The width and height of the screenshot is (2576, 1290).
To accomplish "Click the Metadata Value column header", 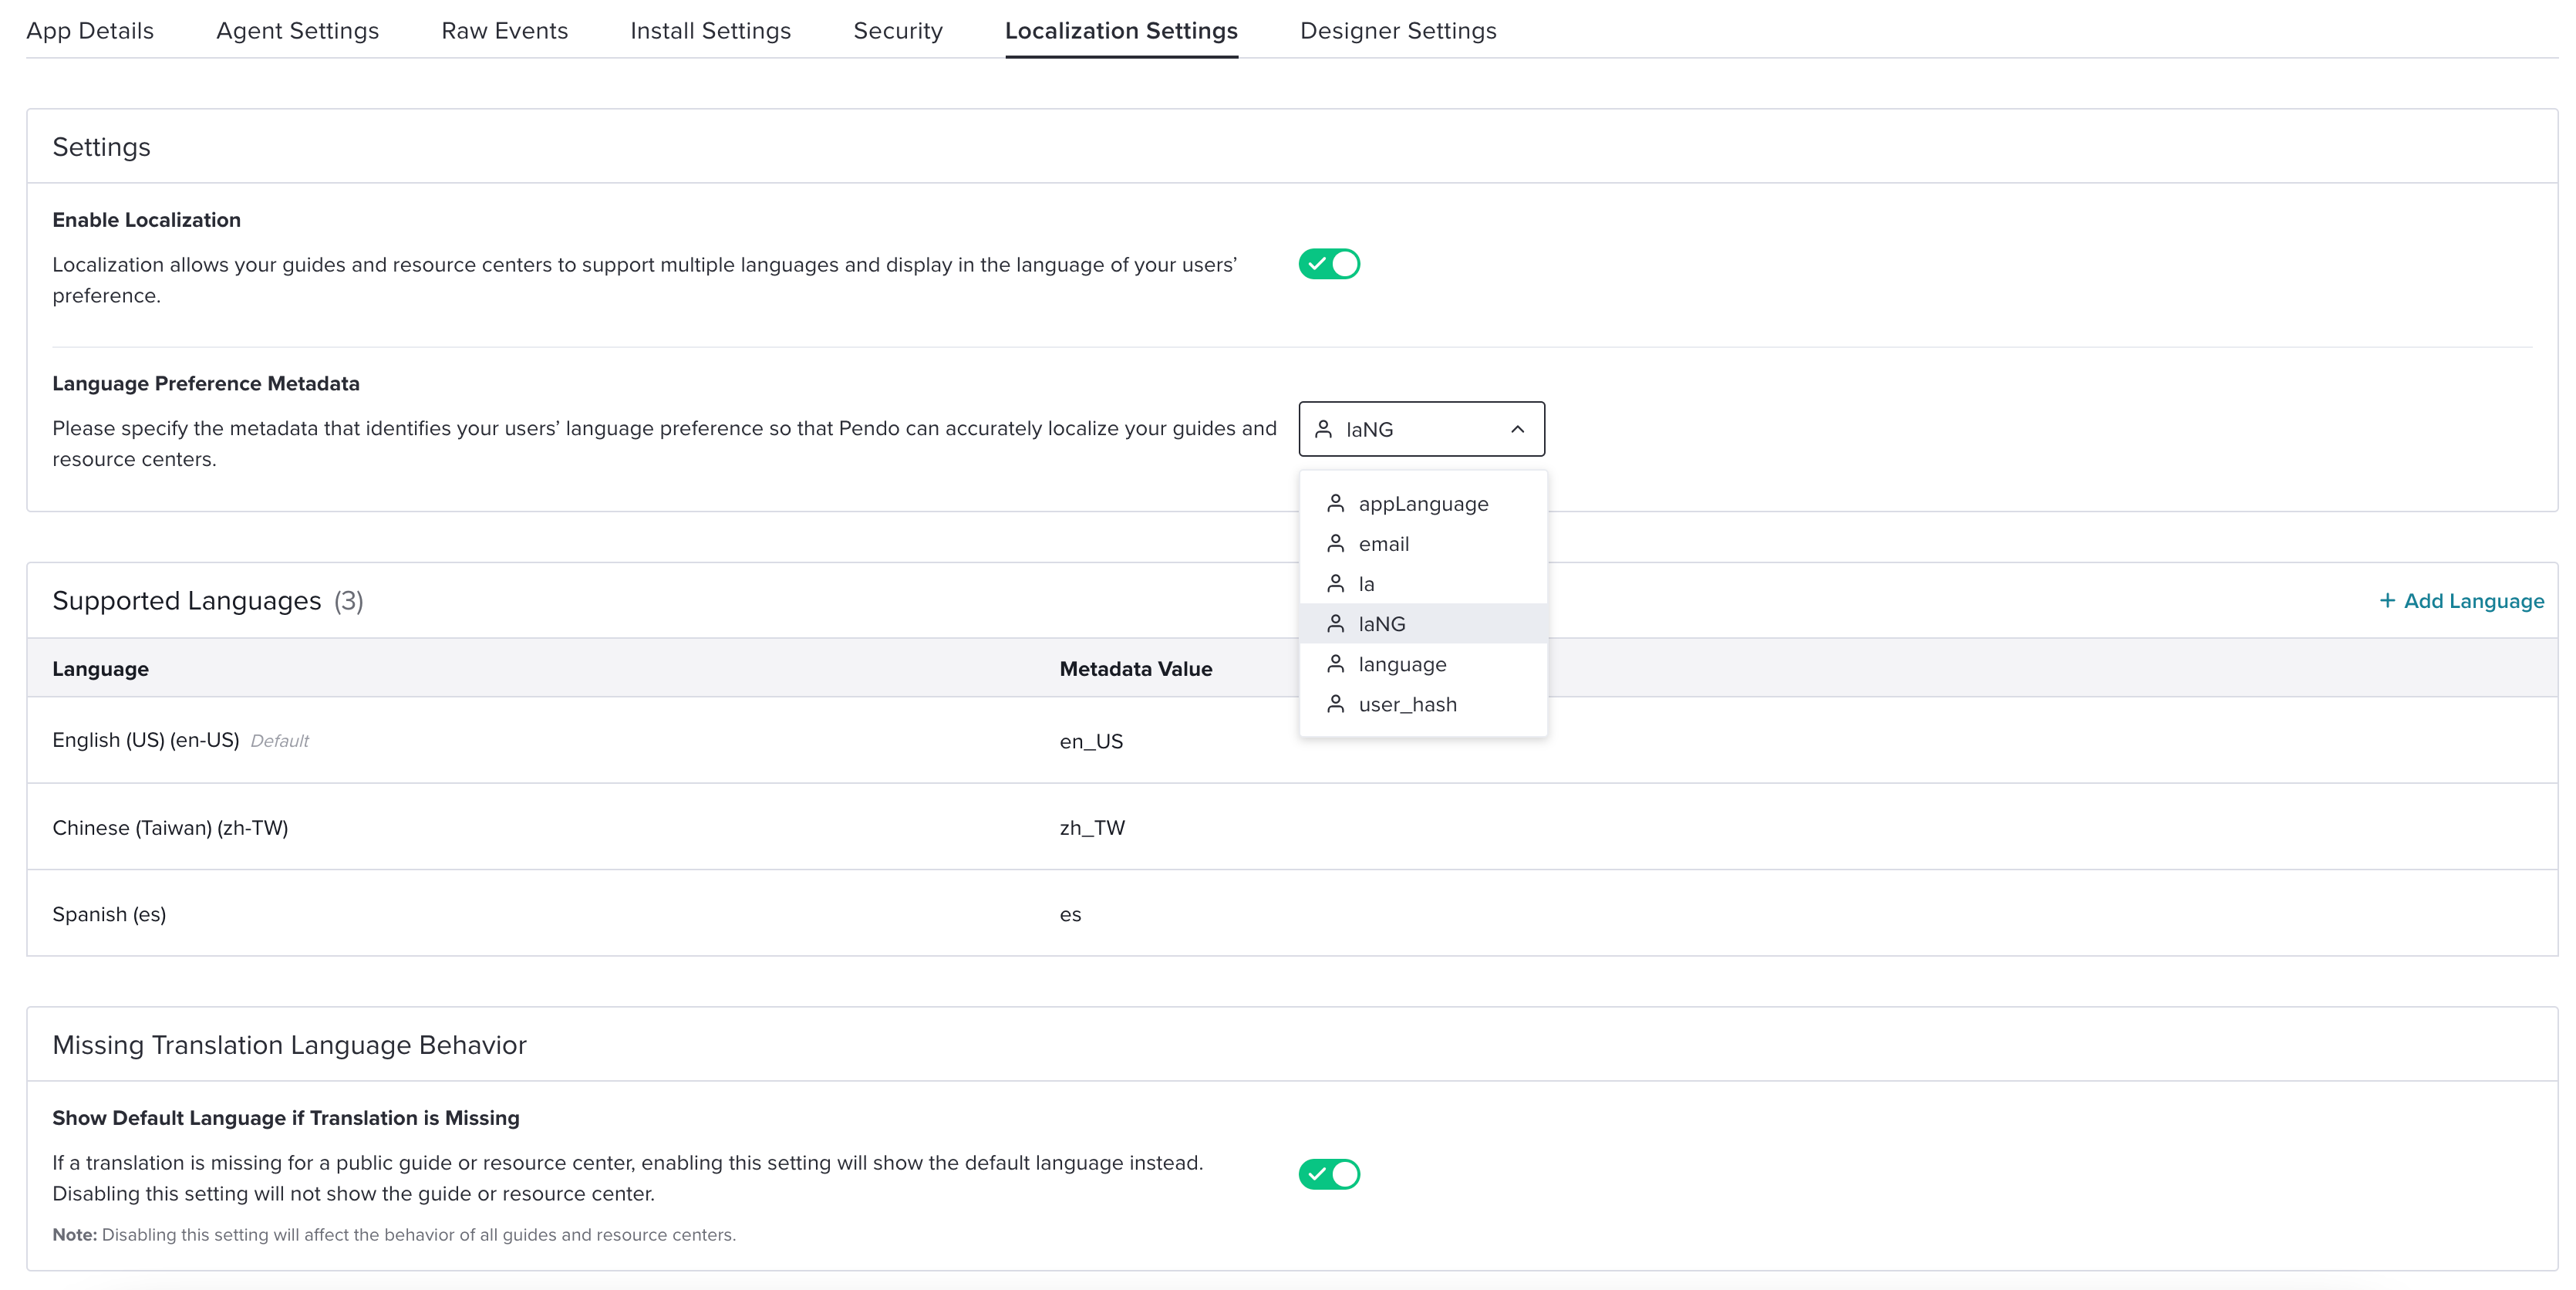I will (1136, 669).
